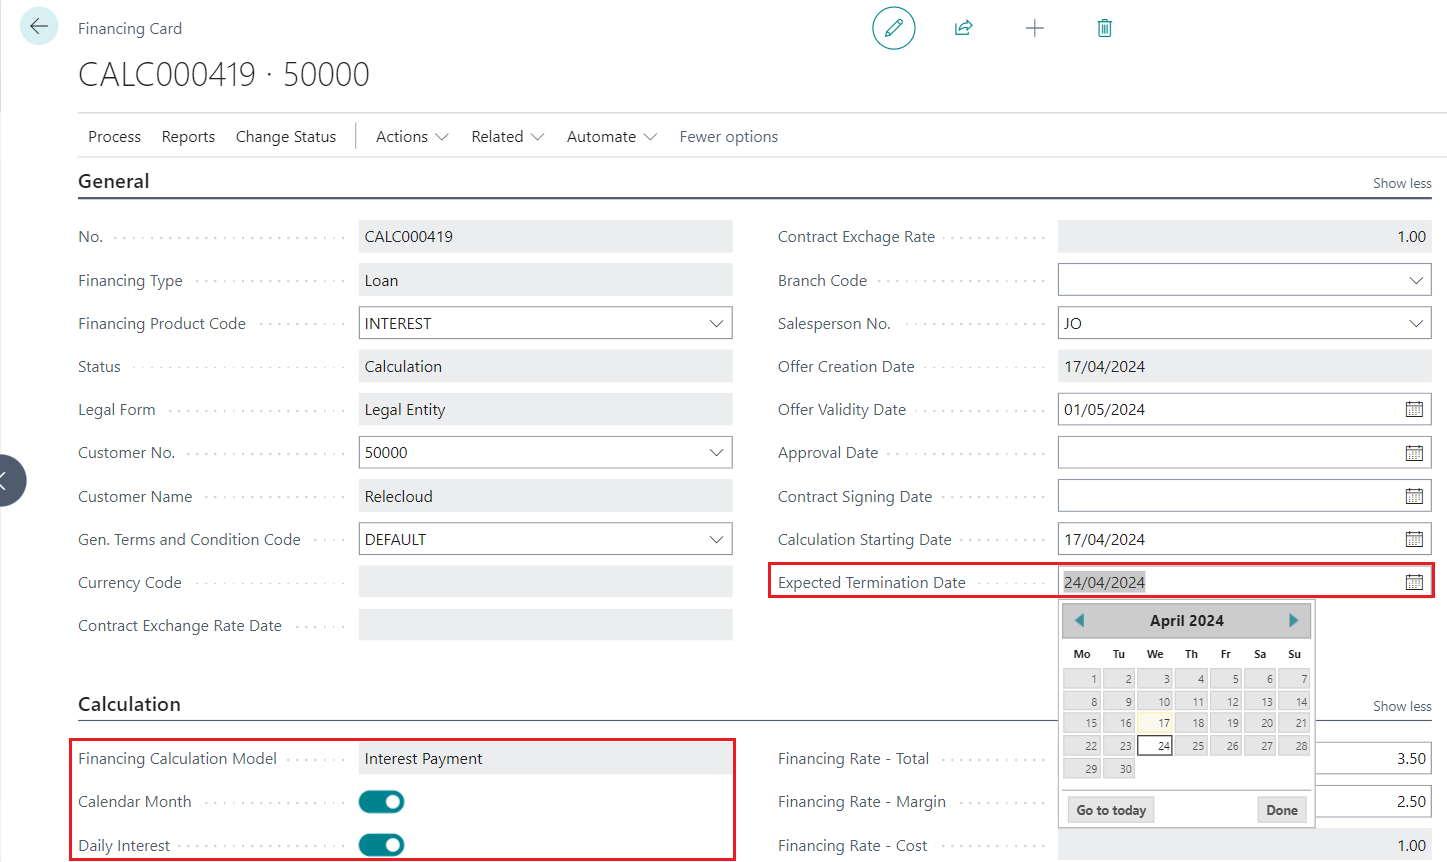
Task: Select April 25 in the calendar
Action: pos(1192,746)
